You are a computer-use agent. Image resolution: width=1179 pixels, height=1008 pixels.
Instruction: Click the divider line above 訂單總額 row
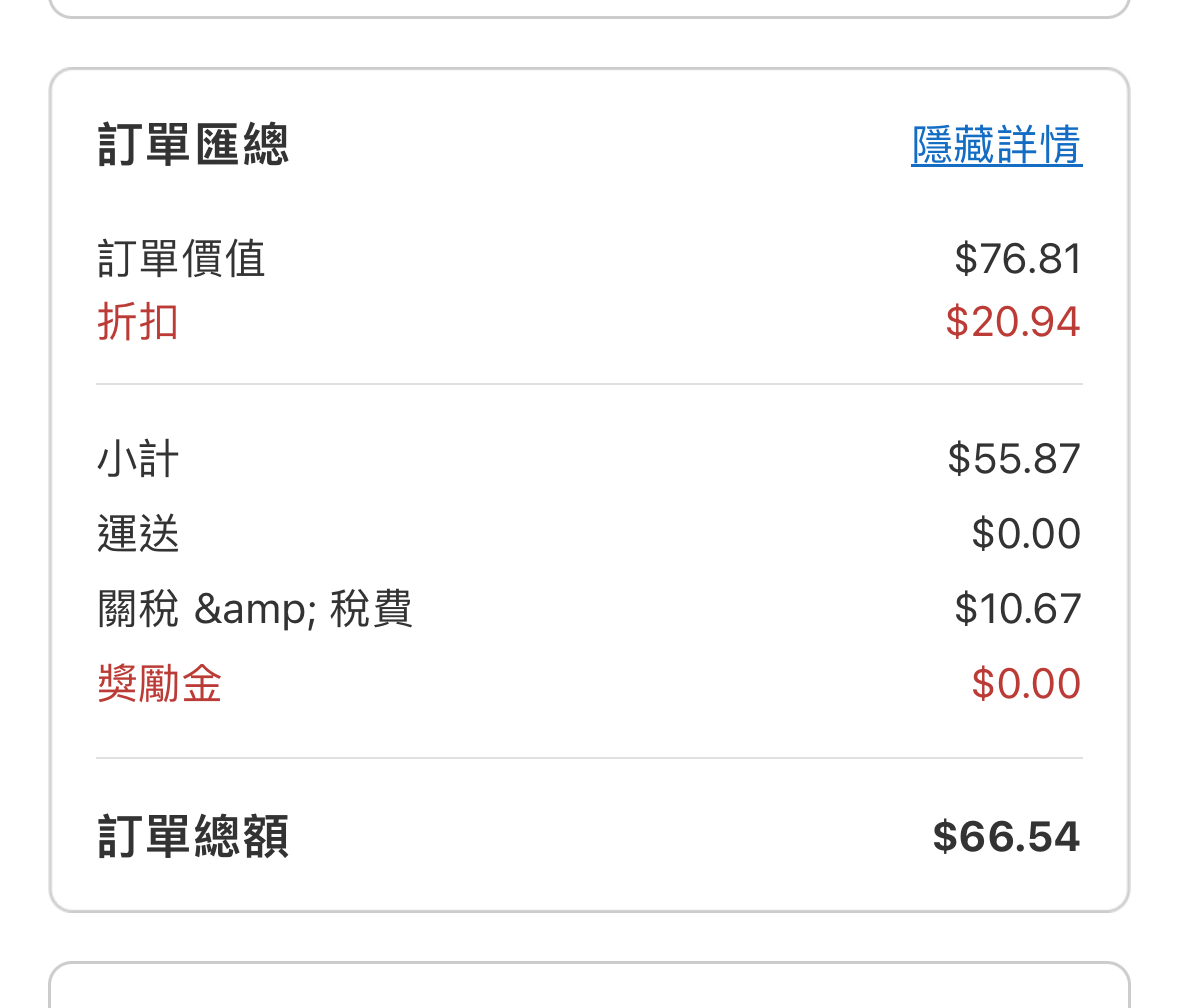coord(589,758)
